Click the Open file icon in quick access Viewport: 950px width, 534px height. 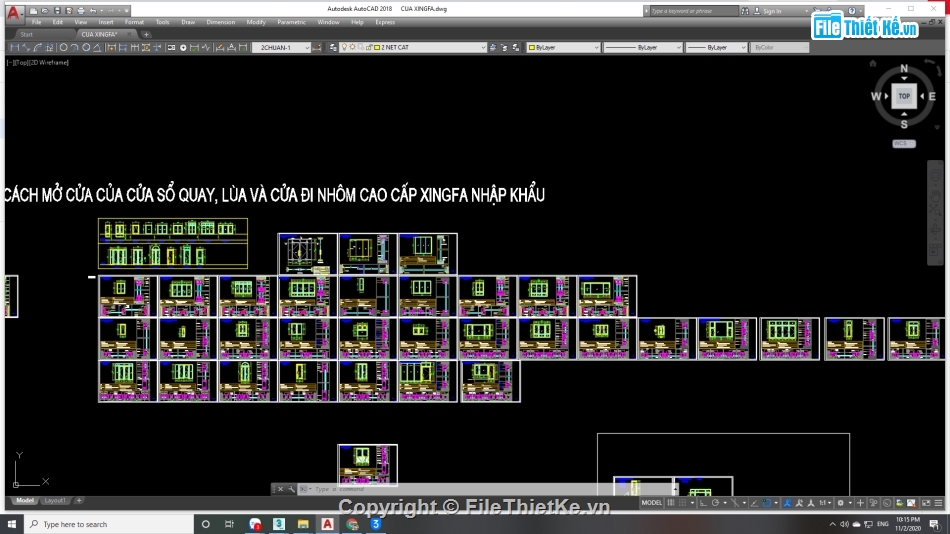(x=45, y=10)
